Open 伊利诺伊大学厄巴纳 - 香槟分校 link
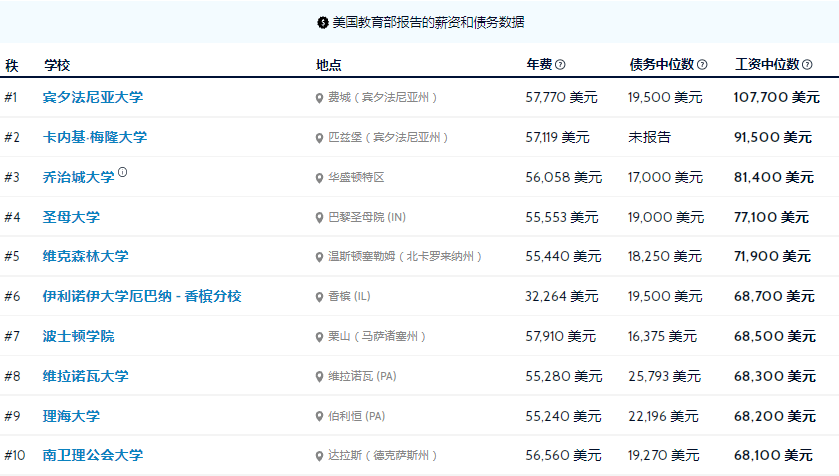Screen dimensions: 839x476 [x=142, y=296]
